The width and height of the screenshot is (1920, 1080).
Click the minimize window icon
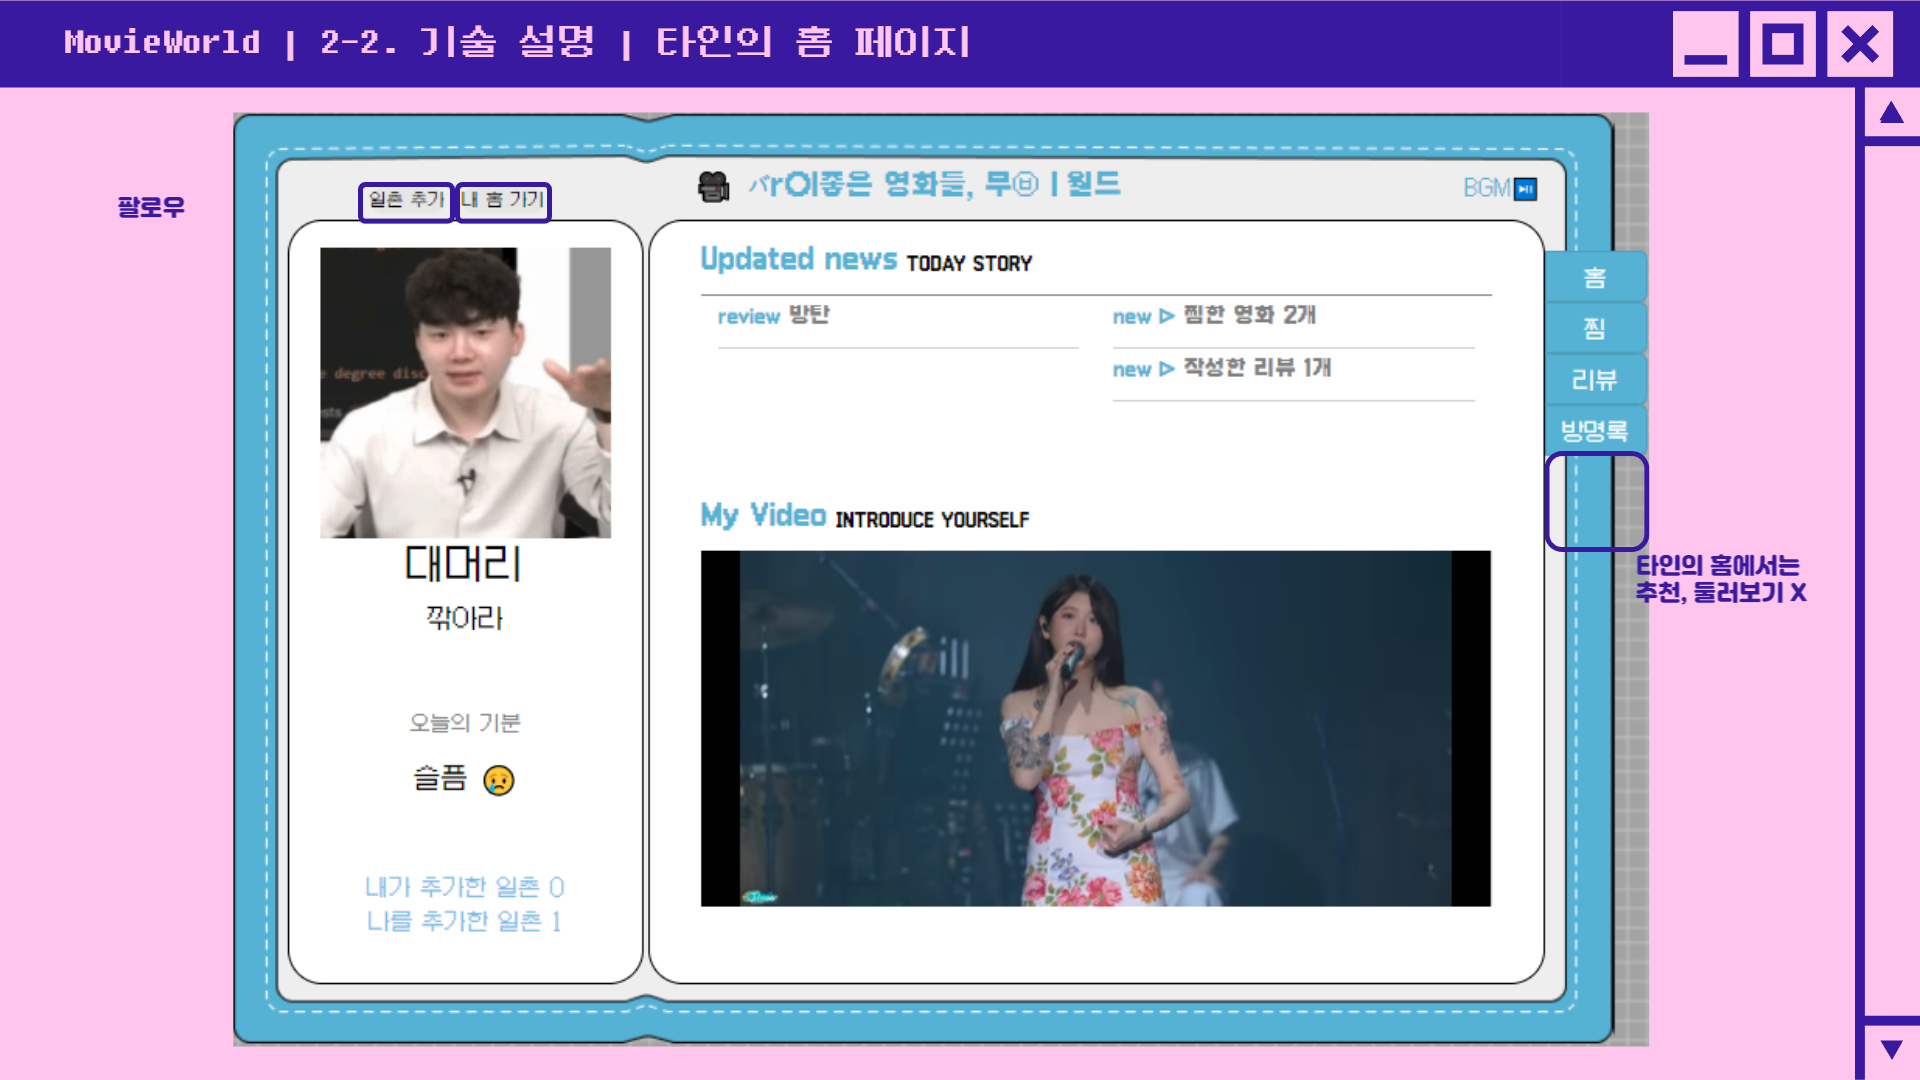1706,45
